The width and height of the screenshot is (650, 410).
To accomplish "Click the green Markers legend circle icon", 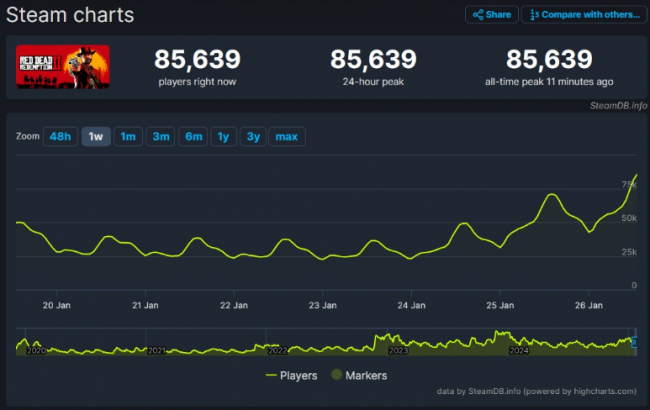I will 336,375.
